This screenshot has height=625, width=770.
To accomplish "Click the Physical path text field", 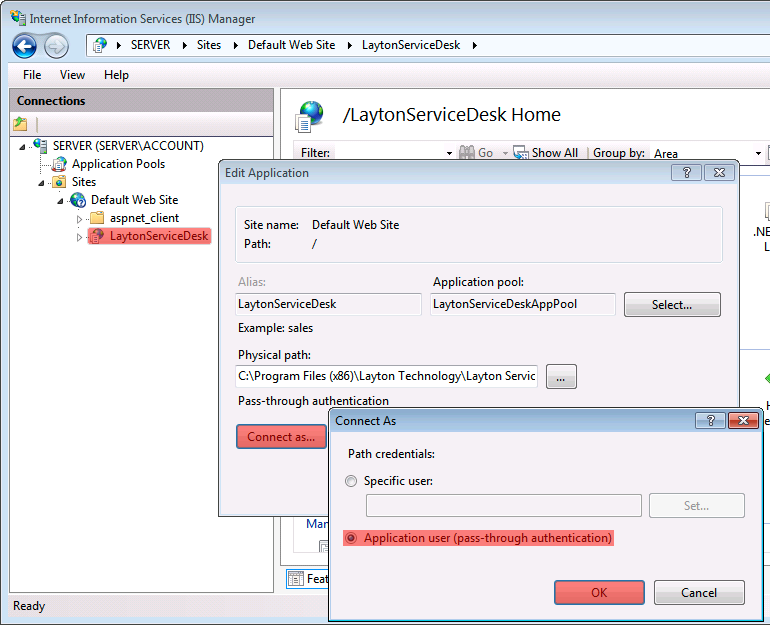I will tap(386, 376).
